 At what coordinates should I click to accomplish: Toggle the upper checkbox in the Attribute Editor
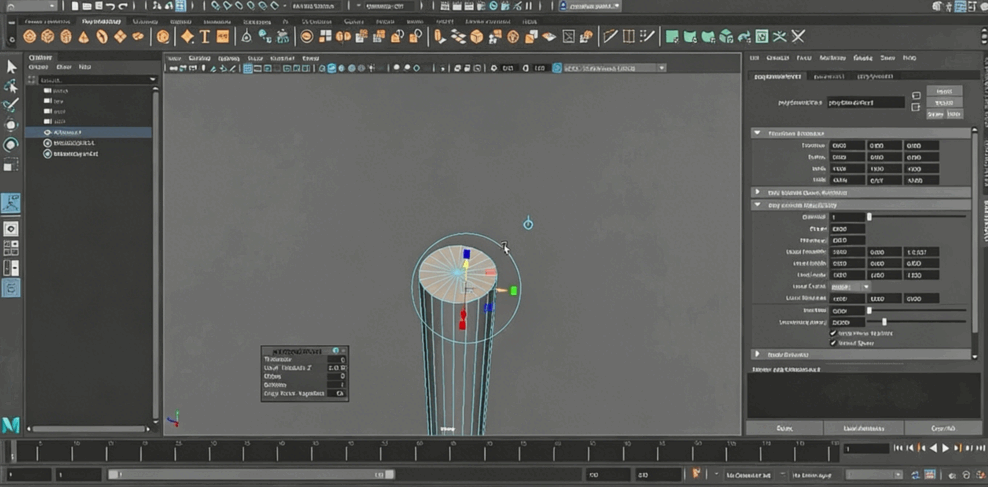click(833, 333)
